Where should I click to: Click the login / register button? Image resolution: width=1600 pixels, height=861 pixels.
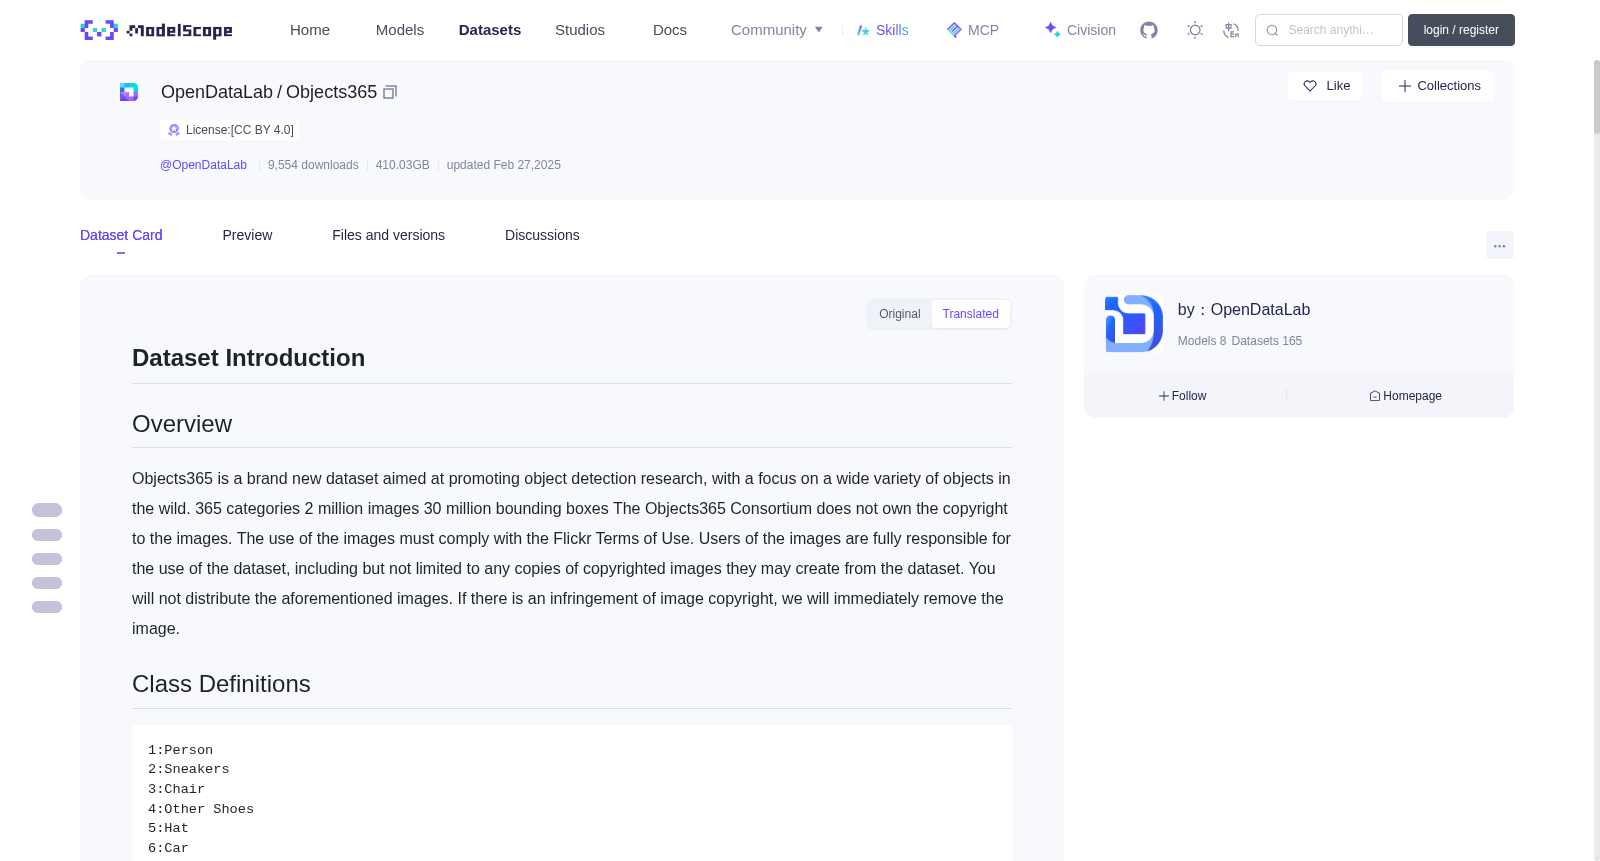click(x=1461, y=30)
